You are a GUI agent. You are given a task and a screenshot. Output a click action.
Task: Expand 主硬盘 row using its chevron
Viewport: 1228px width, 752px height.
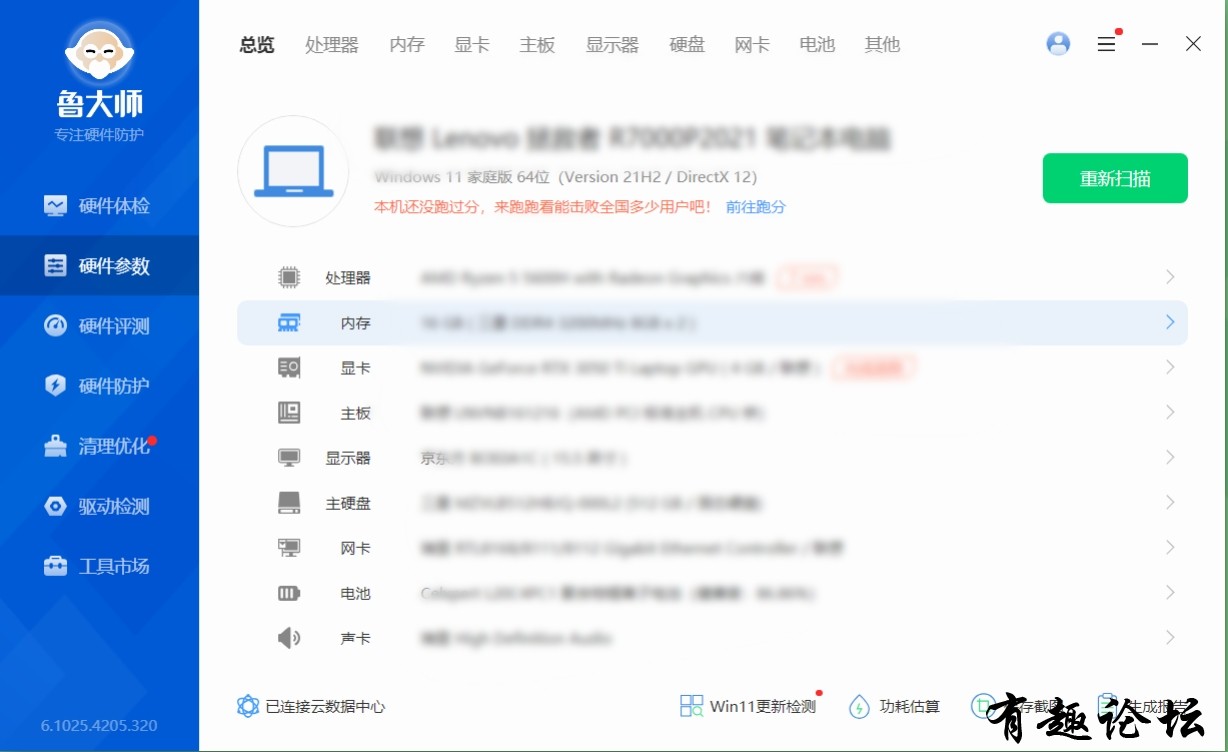[1170, 502]
